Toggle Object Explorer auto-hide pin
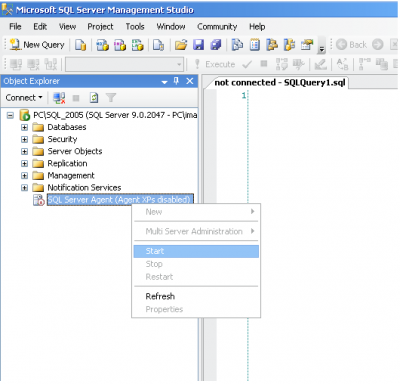This screenshot has height=384, width=400. click(x=176, y=81)
